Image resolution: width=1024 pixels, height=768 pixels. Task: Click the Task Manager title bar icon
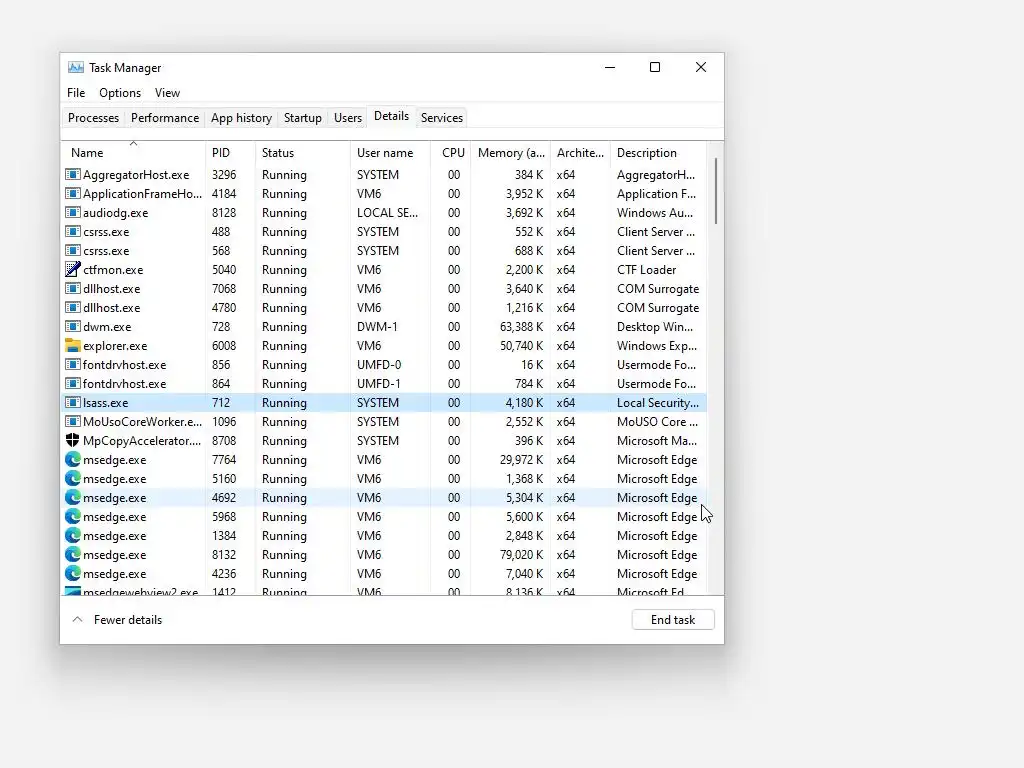[x=76, y=67]
